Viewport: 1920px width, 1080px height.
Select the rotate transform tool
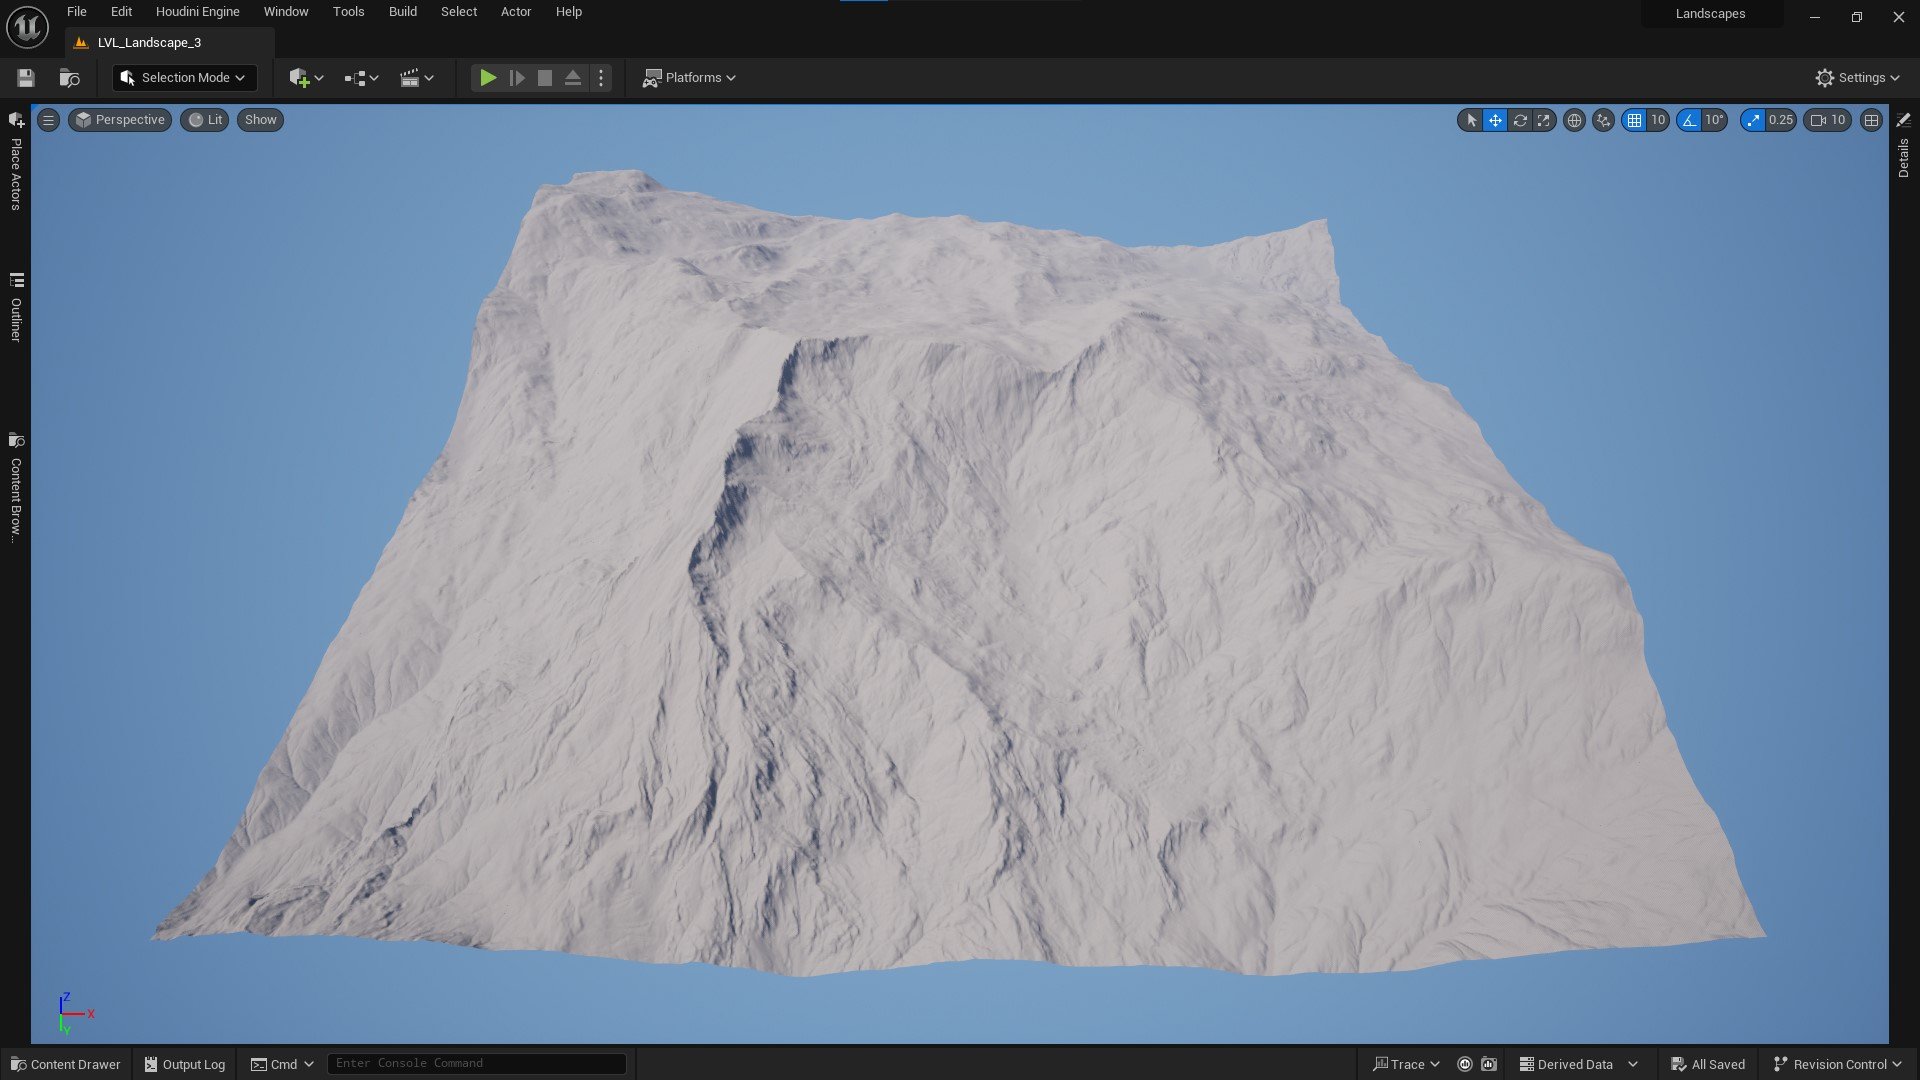(1520, 120)
